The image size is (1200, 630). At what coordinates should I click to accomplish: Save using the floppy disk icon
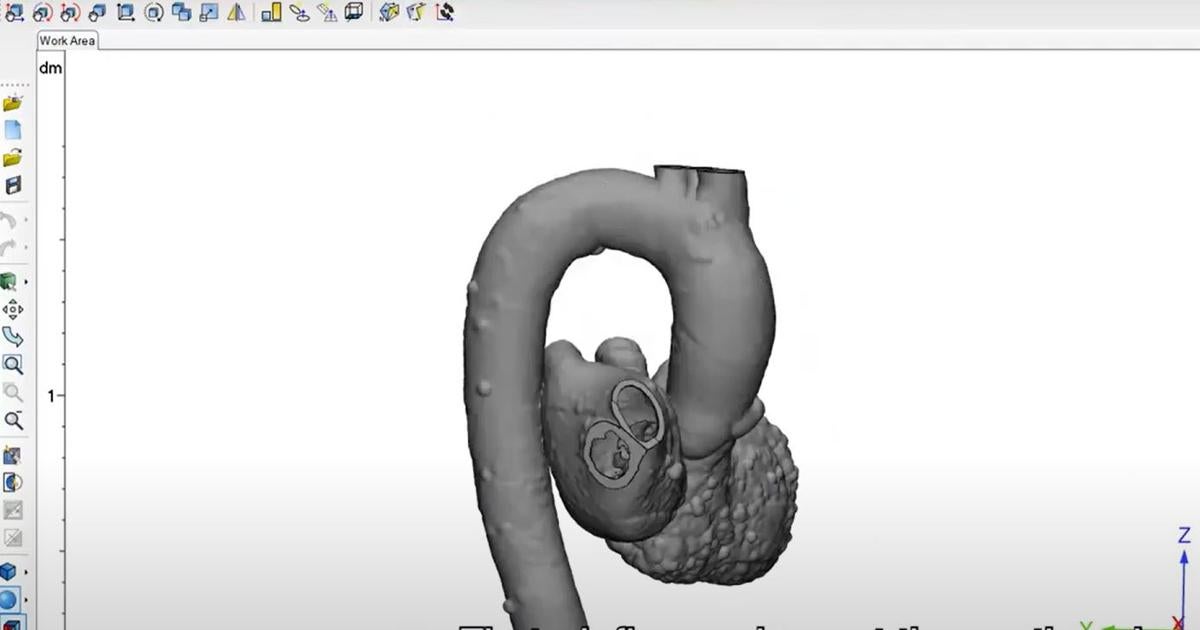pyautogui.click(x=12, y=185)
